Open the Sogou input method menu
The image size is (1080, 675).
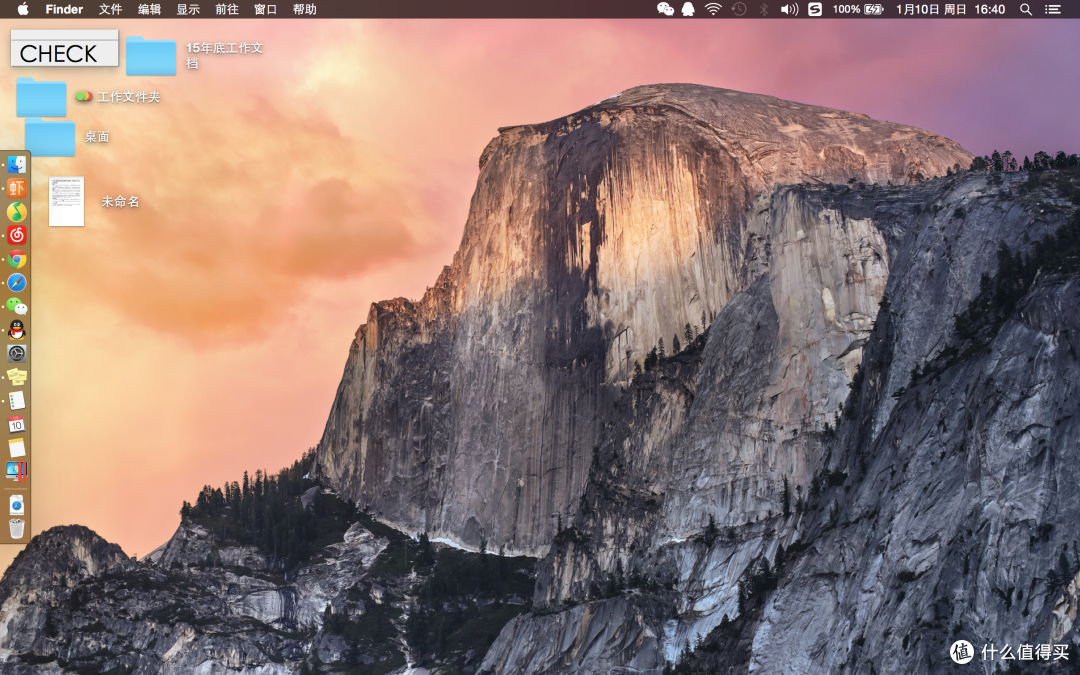pos(815,9)
